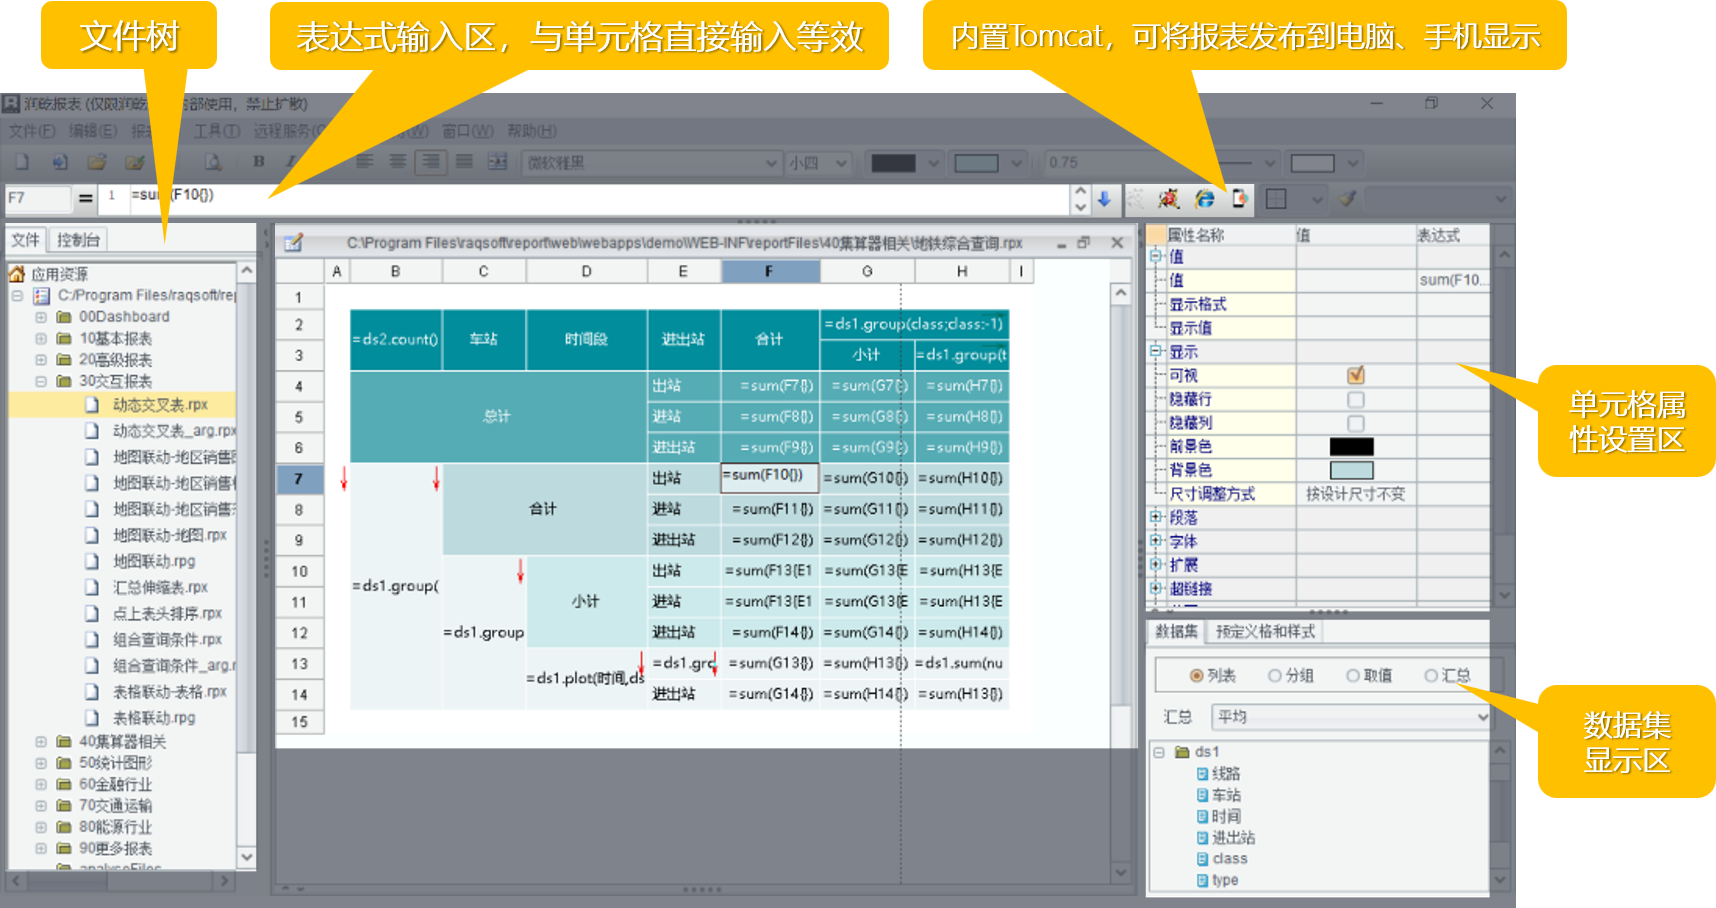
Task: Select the 汇总 radio button
Action: pyautogui.click(x=1431, y=676)
